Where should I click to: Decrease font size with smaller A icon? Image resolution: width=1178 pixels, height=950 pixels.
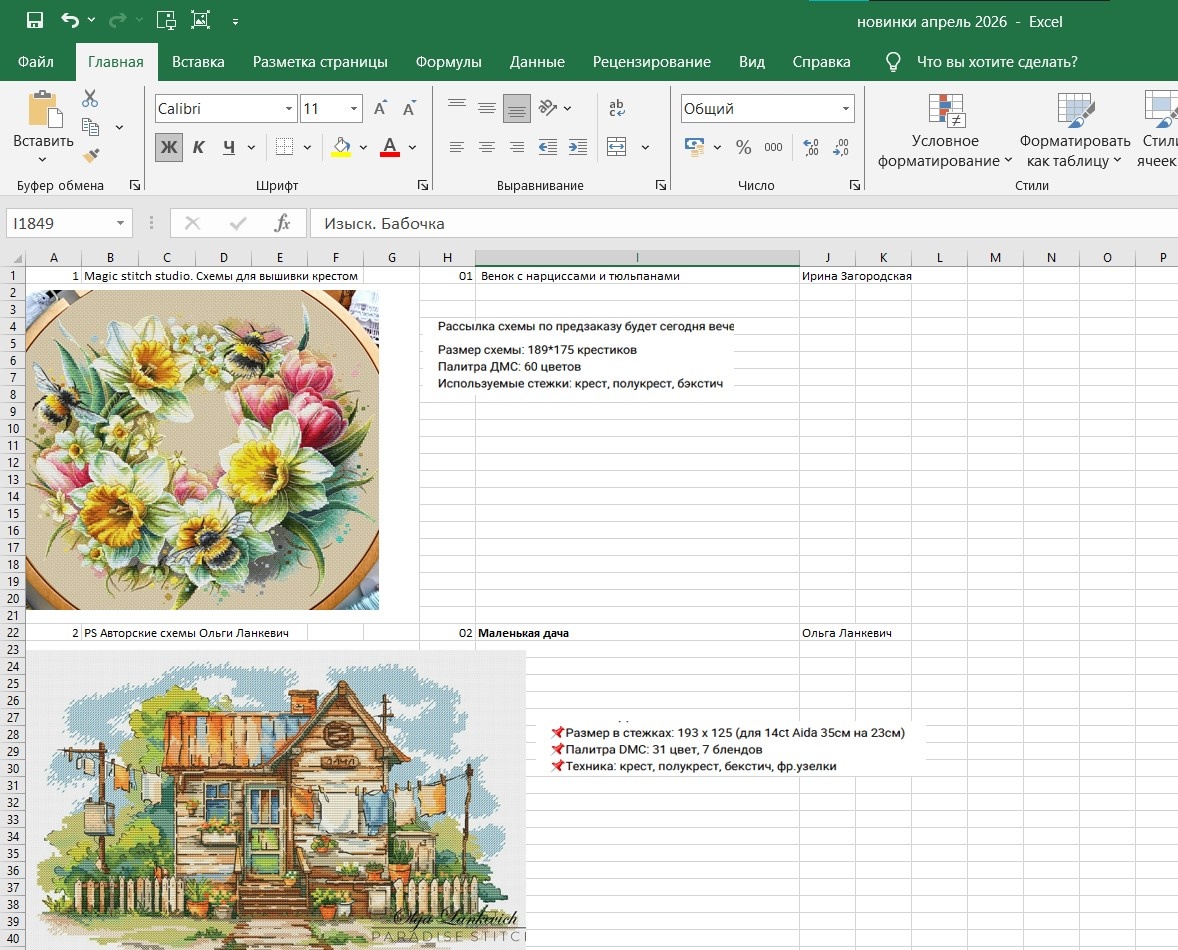click(409, 109)
